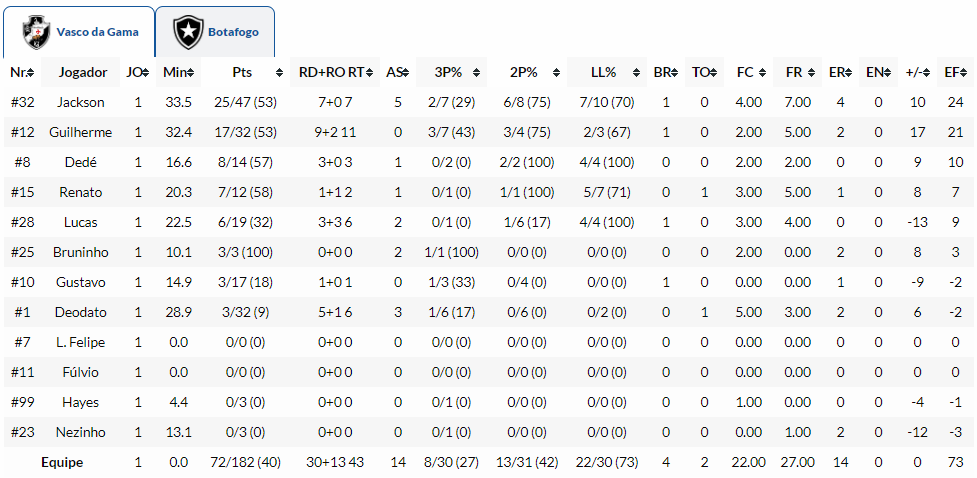The image size is (977, 478).
Task: Click the Pts column header
Action: (x=243, y=73)
